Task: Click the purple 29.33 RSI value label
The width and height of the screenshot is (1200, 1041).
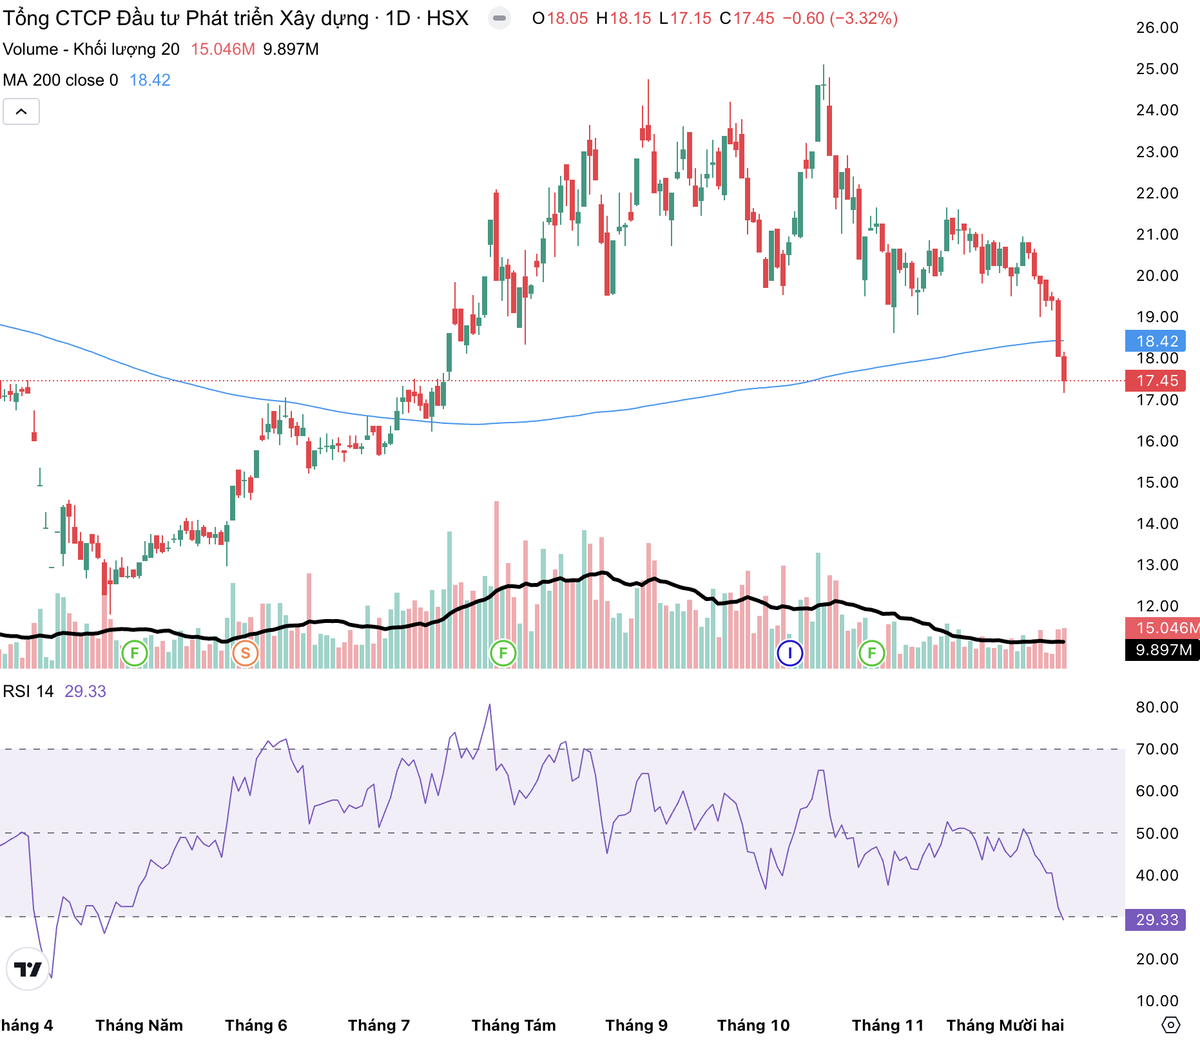Action: (1156, 919)
